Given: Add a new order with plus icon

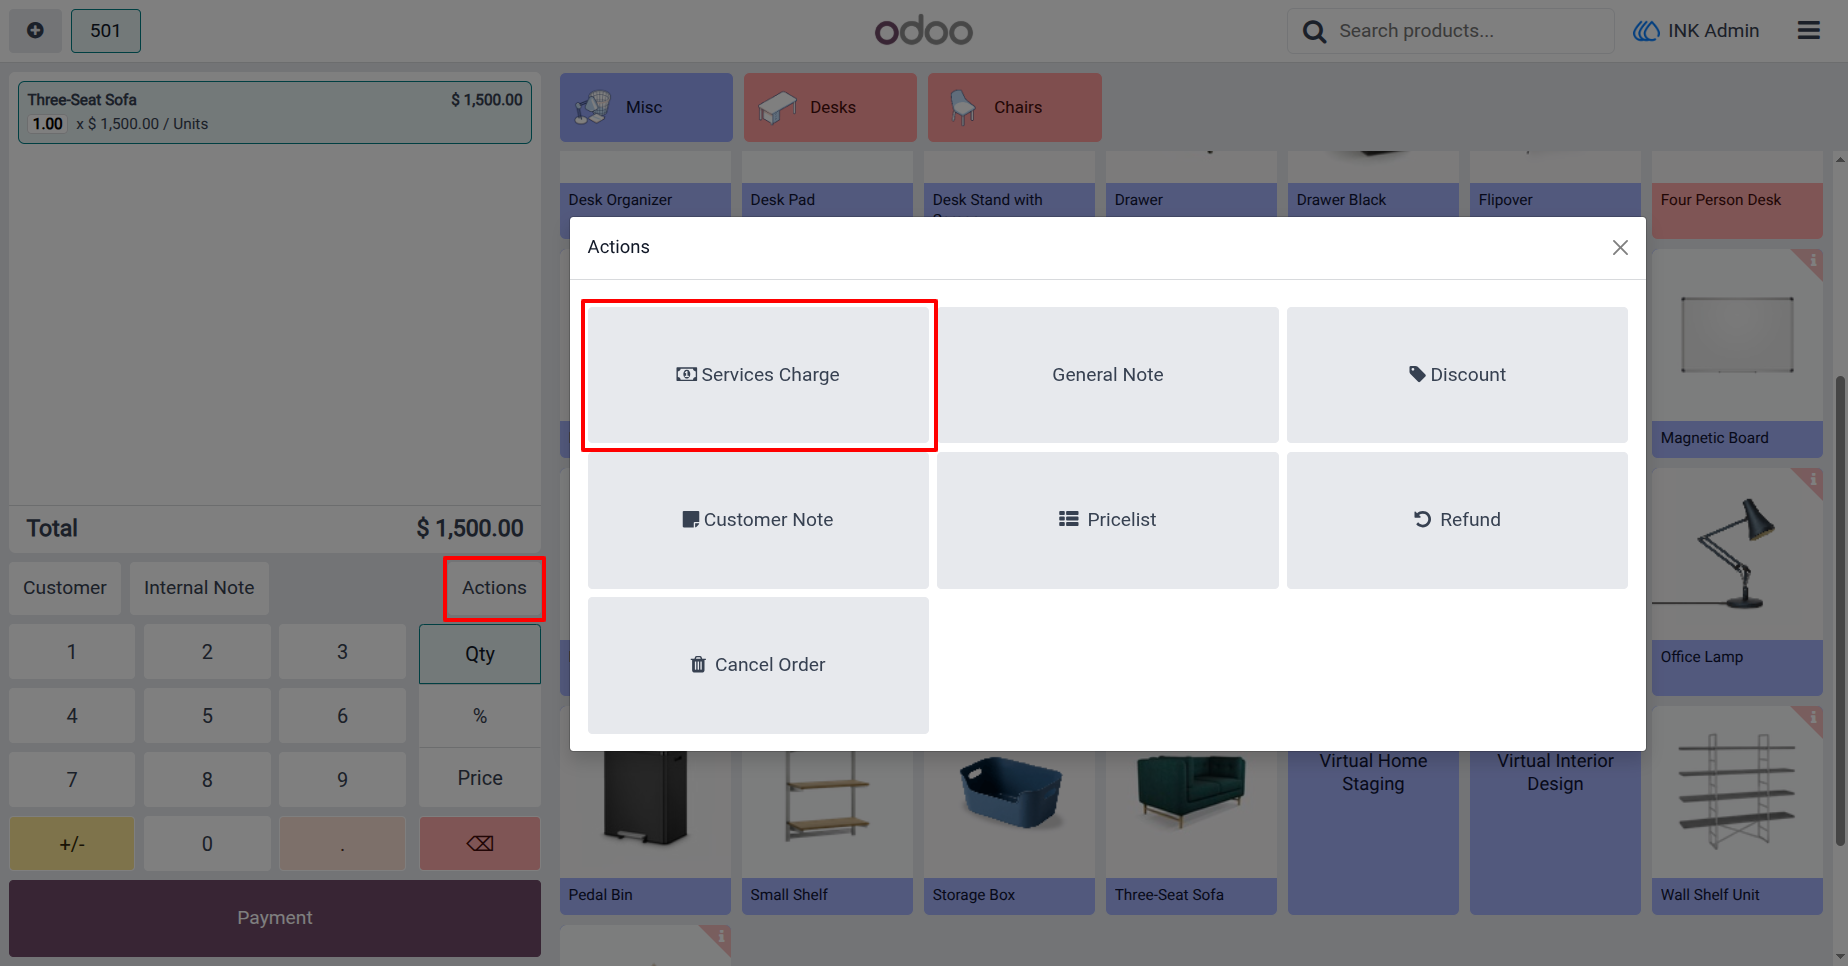Looking at the screenshot, I should tap(35, 31).
